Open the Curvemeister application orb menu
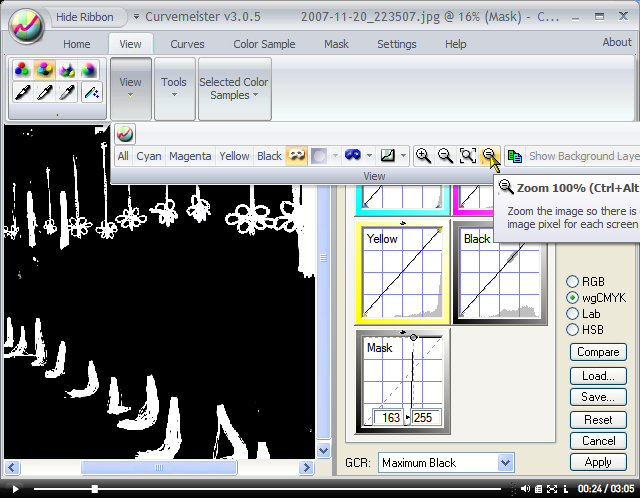The width and height of the screenshot is (640, 498). [27, 26]
